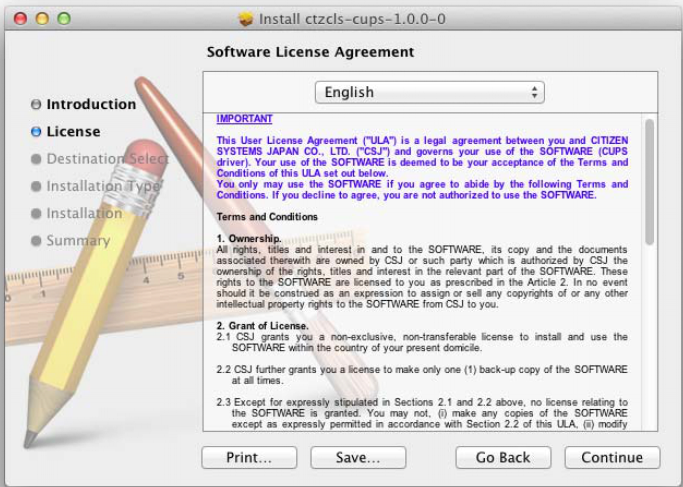Click the Summary step bullet icon
Image resolution: width=683 pixels, height=487 pixels.
click(x=36, y=241)
